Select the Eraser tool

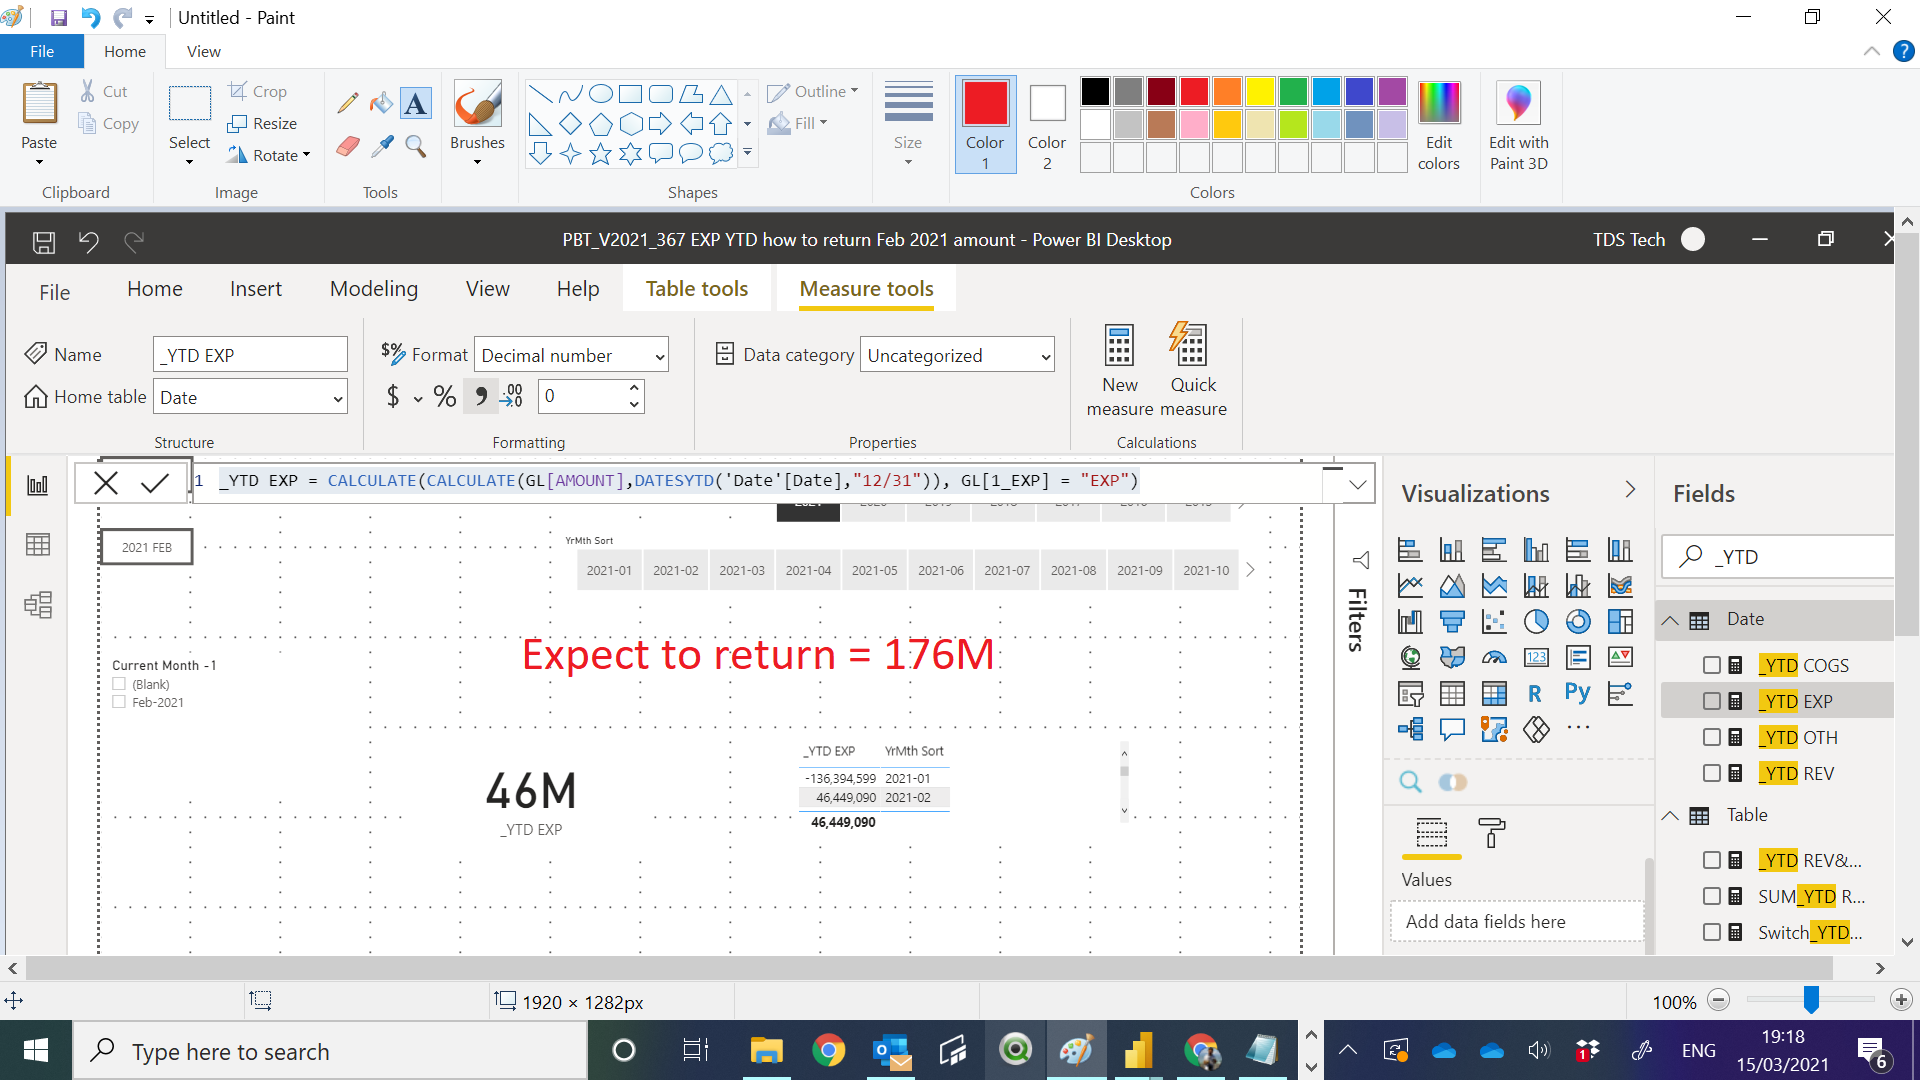click(348, 147)
